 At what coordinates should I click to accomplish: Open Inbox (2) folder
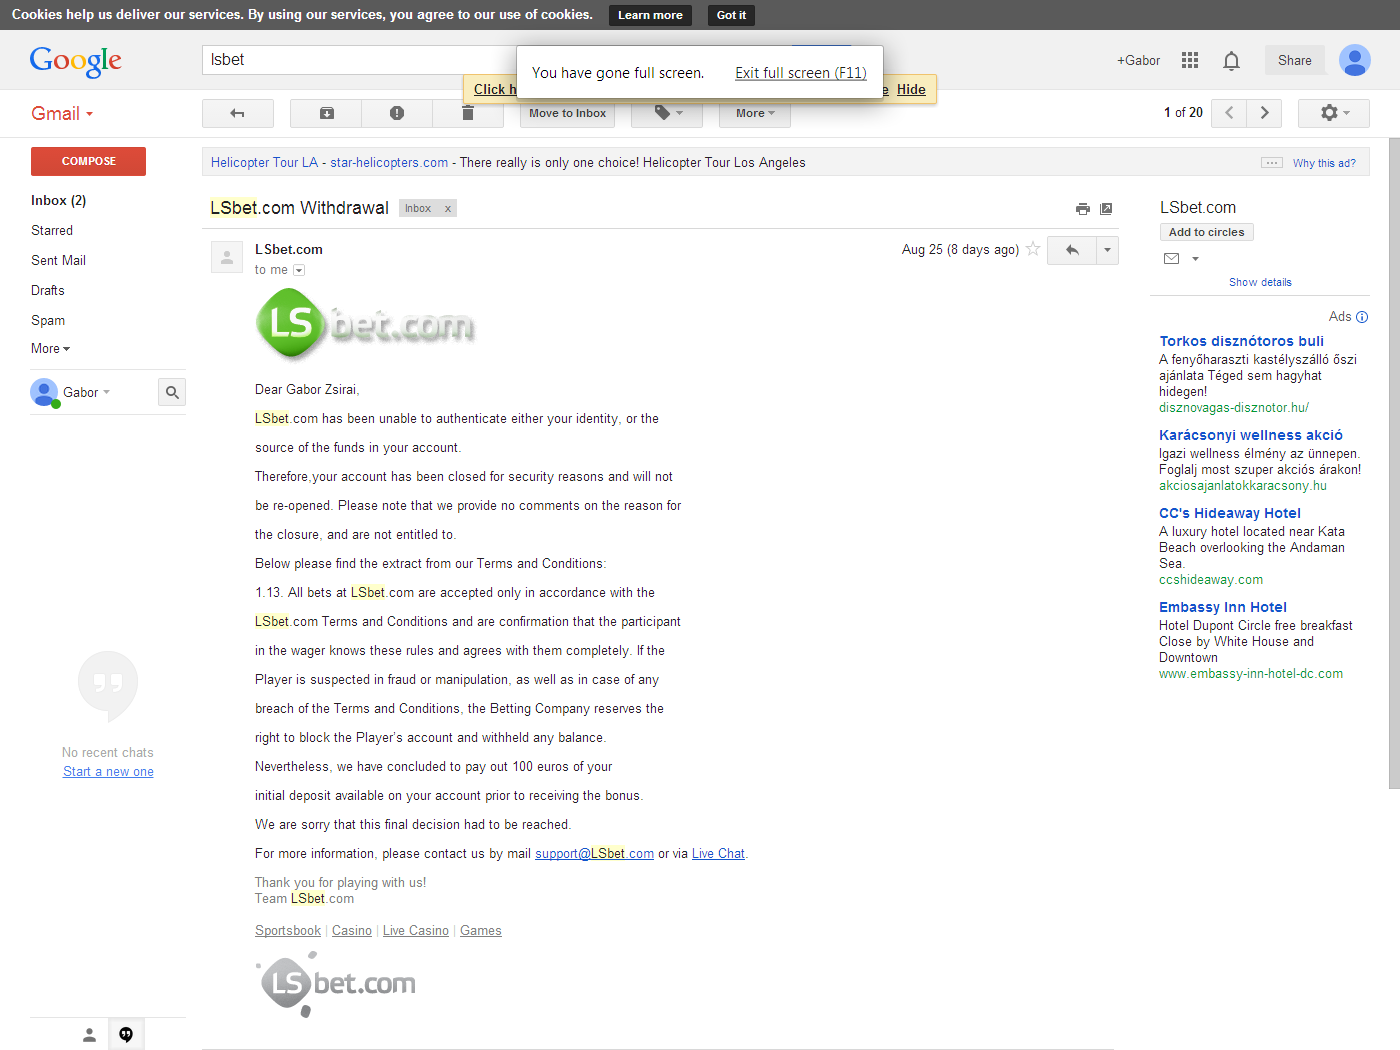(x=59, y=200)
